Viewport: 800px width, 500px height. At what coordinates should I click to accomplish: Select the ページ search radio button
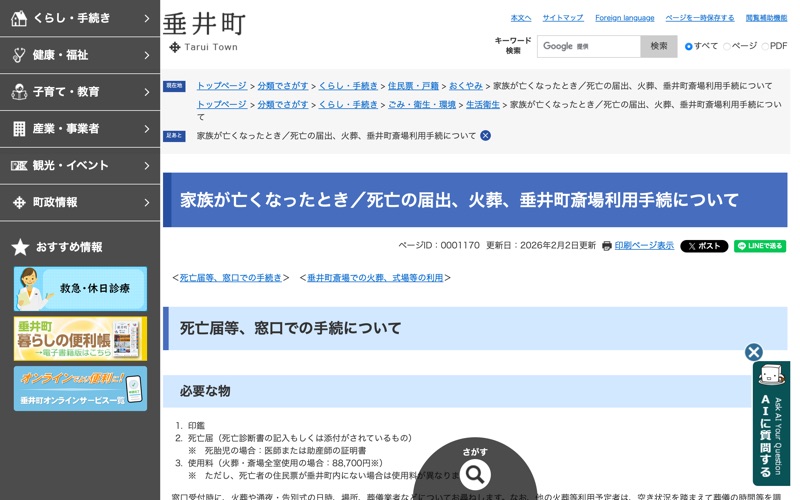727,46
